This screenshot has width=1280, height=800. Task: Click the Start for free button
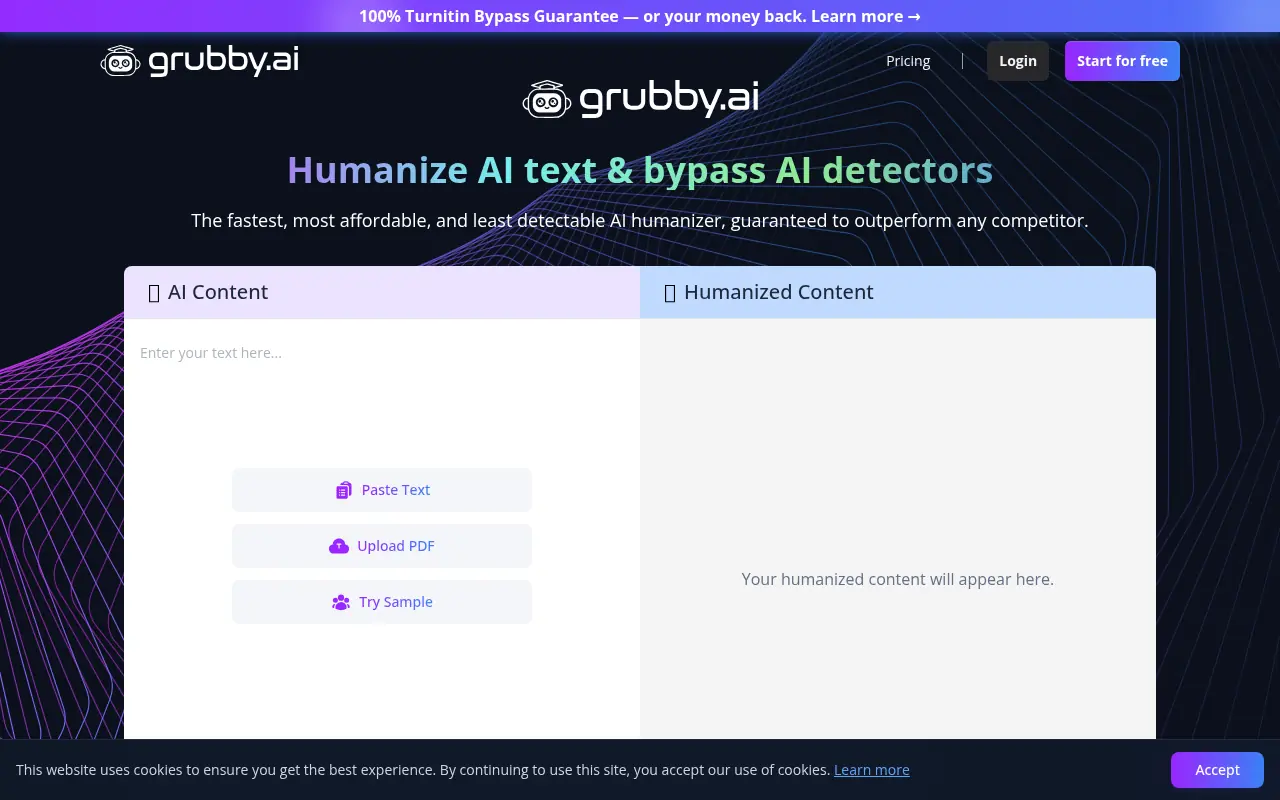click(x=1122, y=60)
